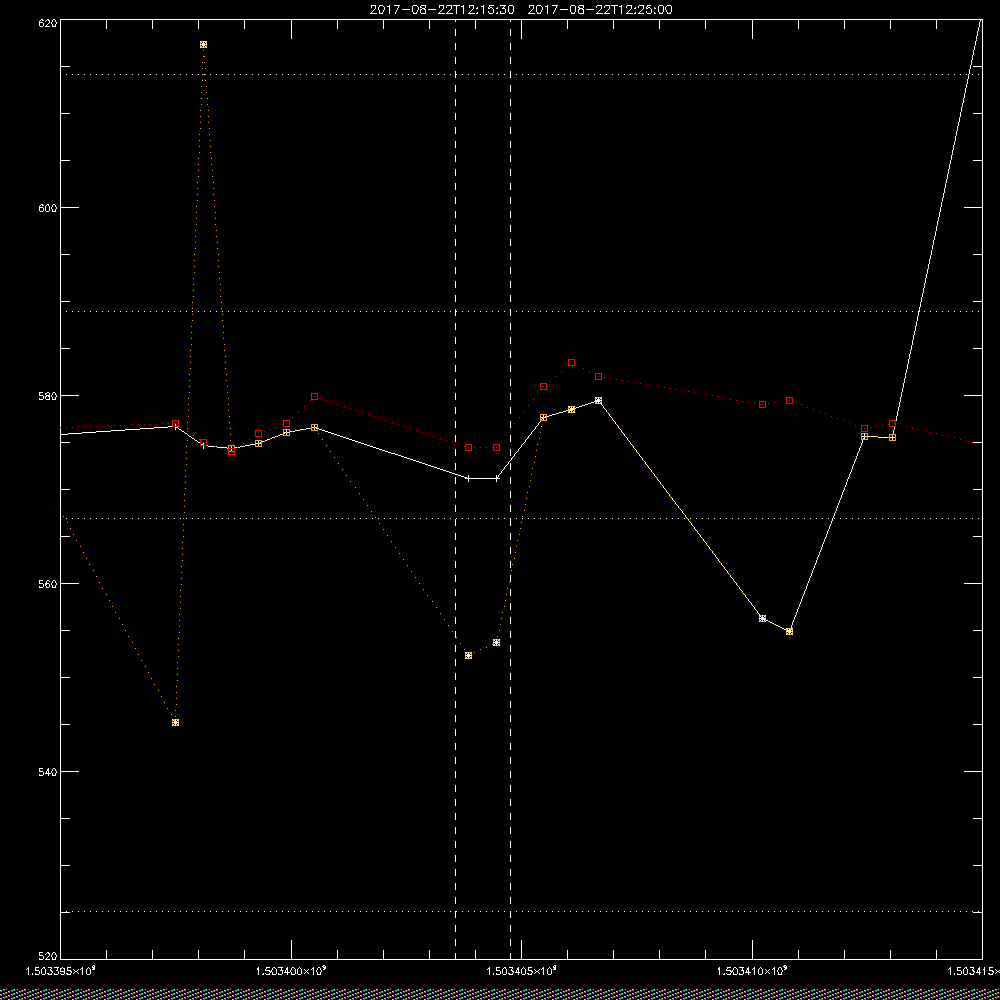Click the start timestamp 2017-08-22T12:15:30 in title
Screen dimensions: 1000x1000
pyautogui.click(x=442, y=10)
